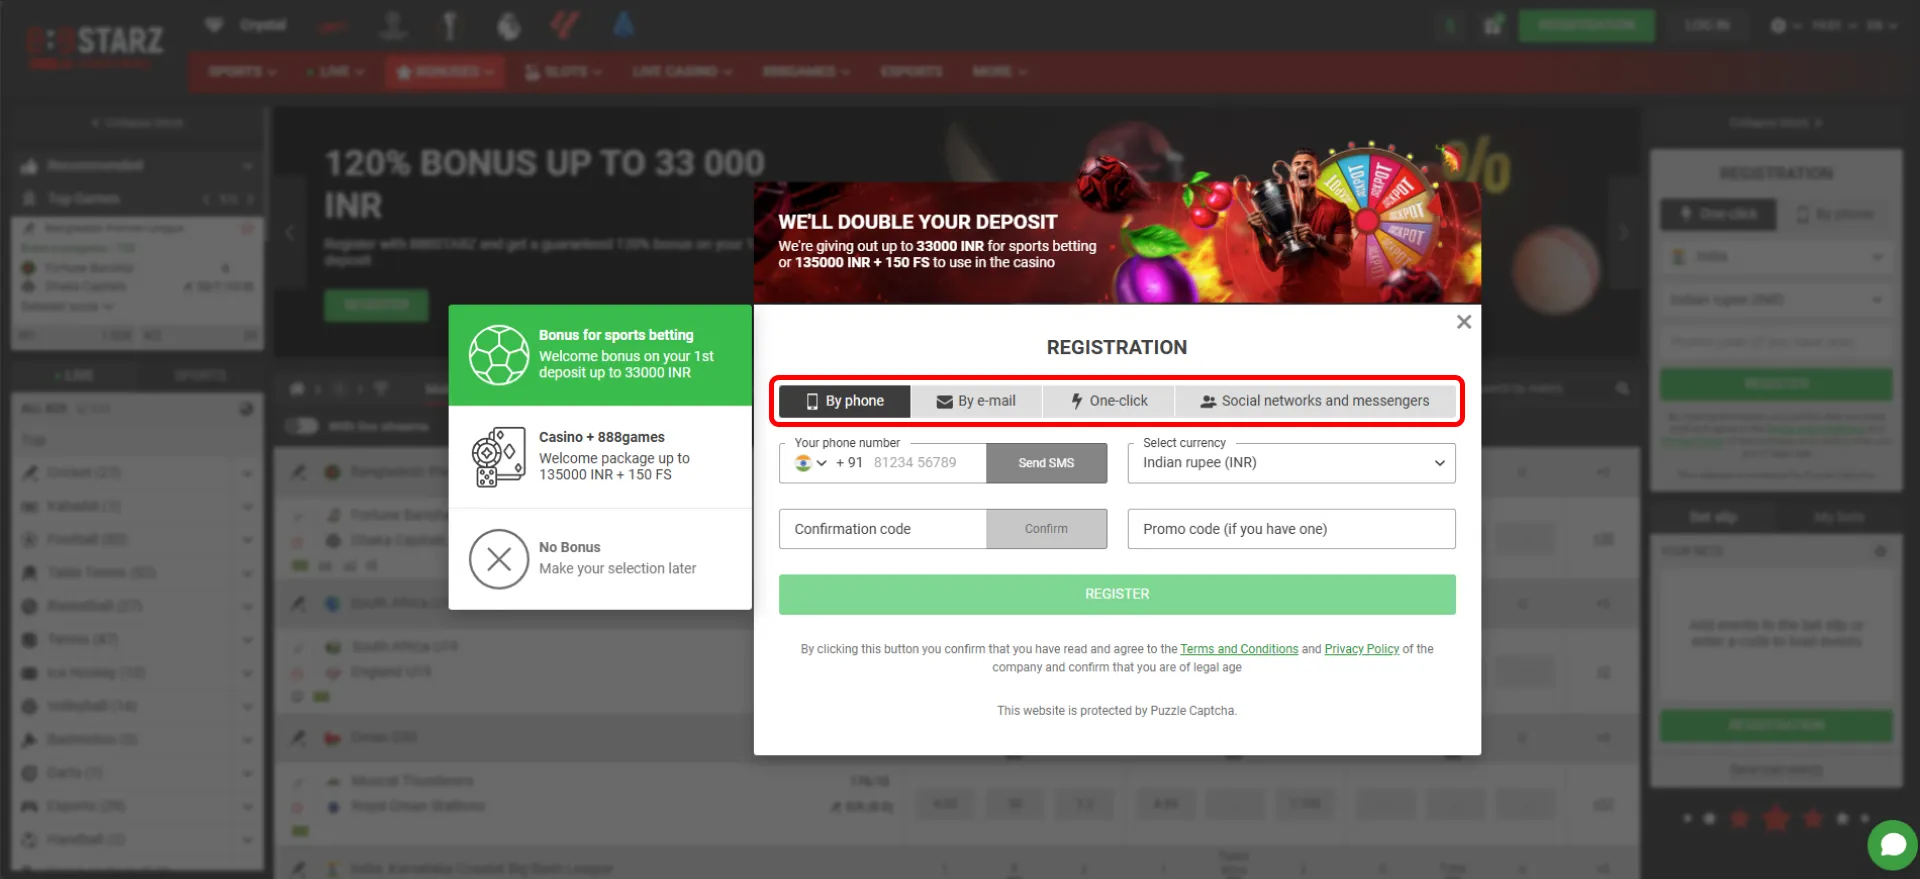Select By phone tab in right registration panel
1920x879 pixels.
click(x=1836, y=215)
